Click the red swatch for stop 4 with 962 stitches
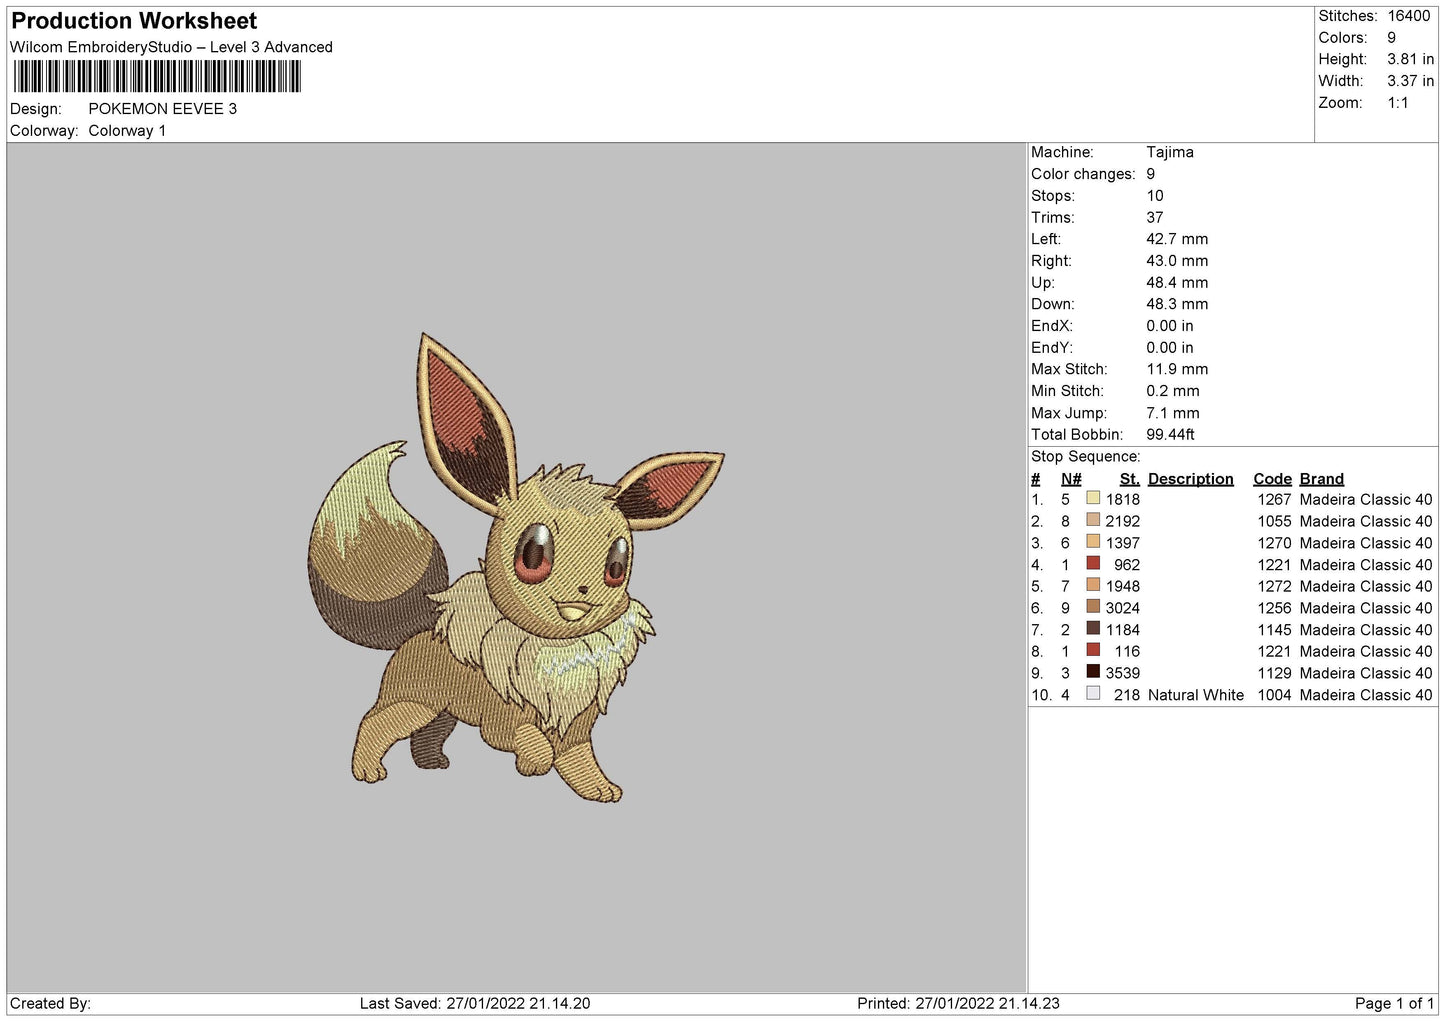Image resolution: width=1445 pixels, height=1021 pixels. point(1093,563)
